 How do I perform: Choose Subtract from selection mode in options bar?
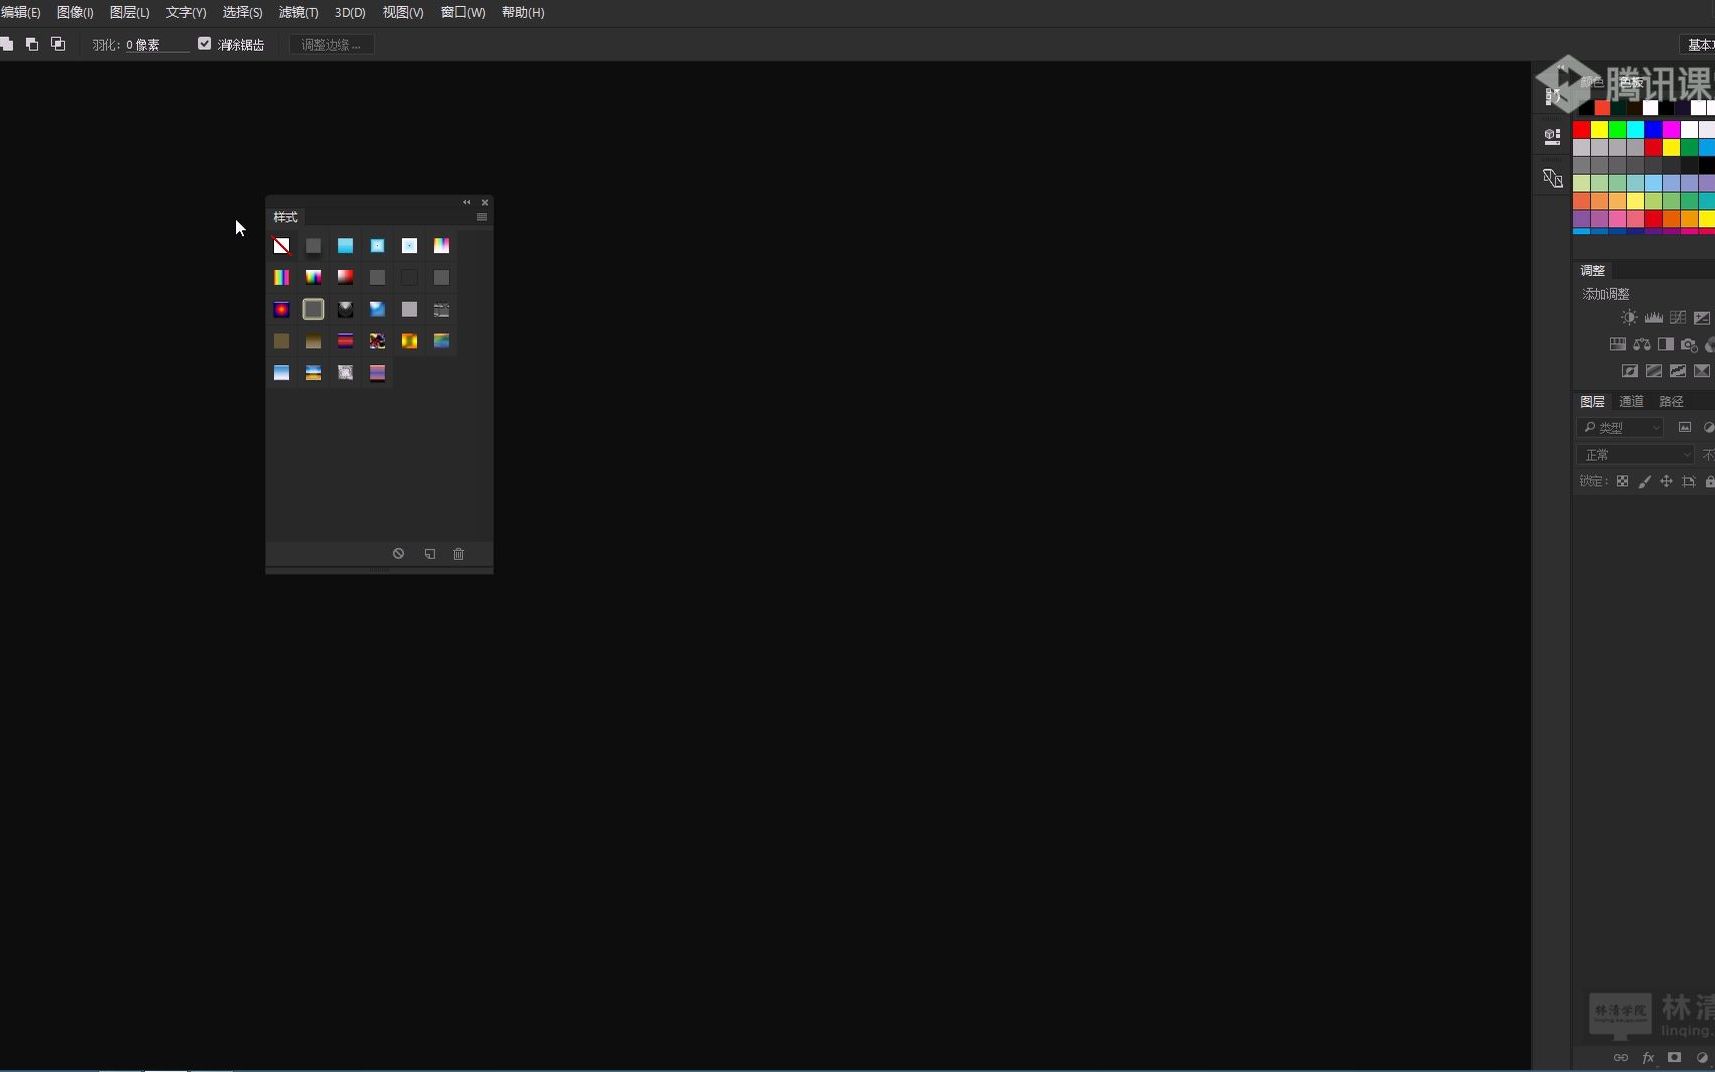32,44
